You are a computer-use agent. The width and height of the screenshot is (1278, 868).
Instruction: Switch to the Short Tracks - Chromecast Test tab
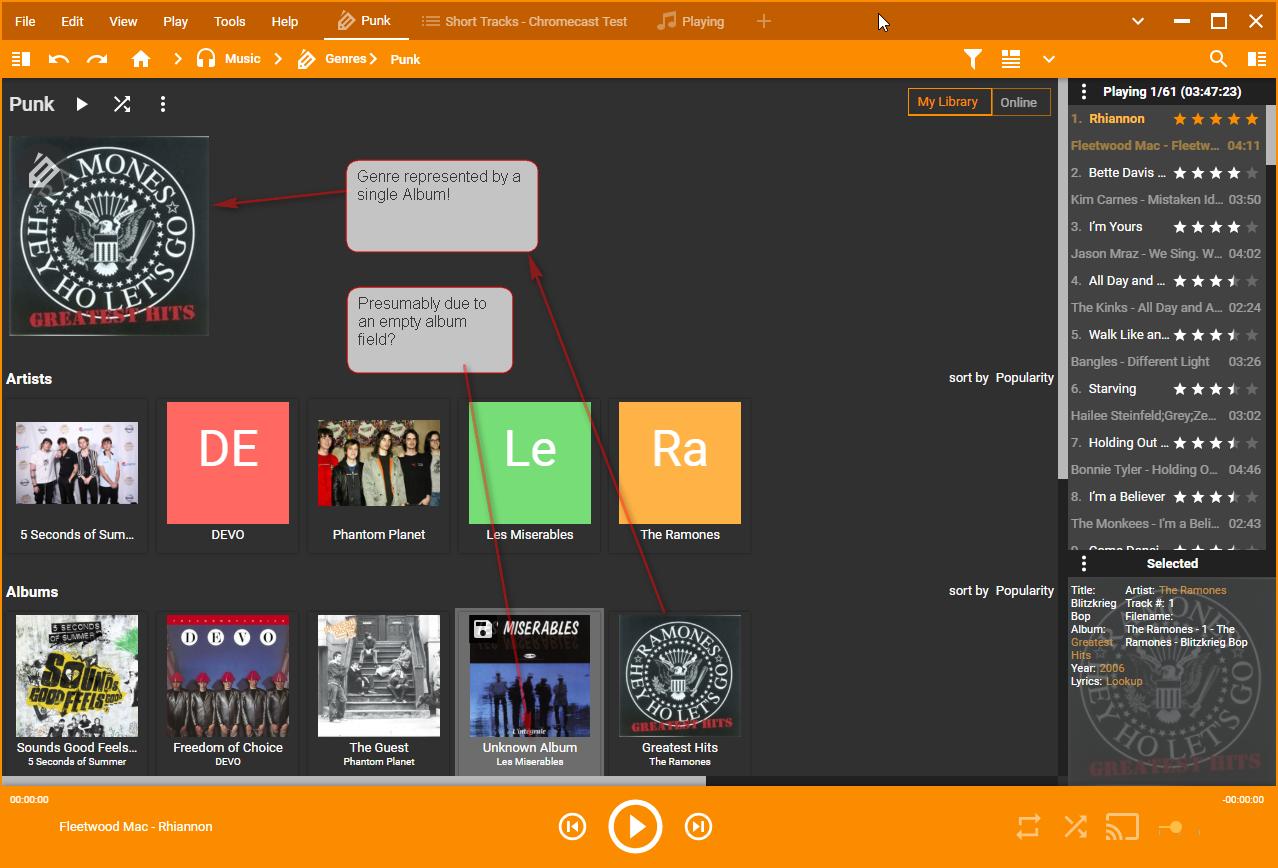525,21
